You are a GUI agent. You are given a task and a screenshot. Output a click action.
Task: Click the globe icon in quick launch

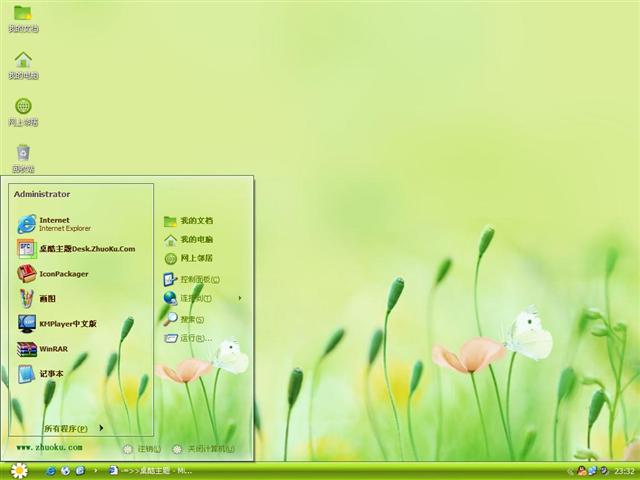tap(65, 471)
